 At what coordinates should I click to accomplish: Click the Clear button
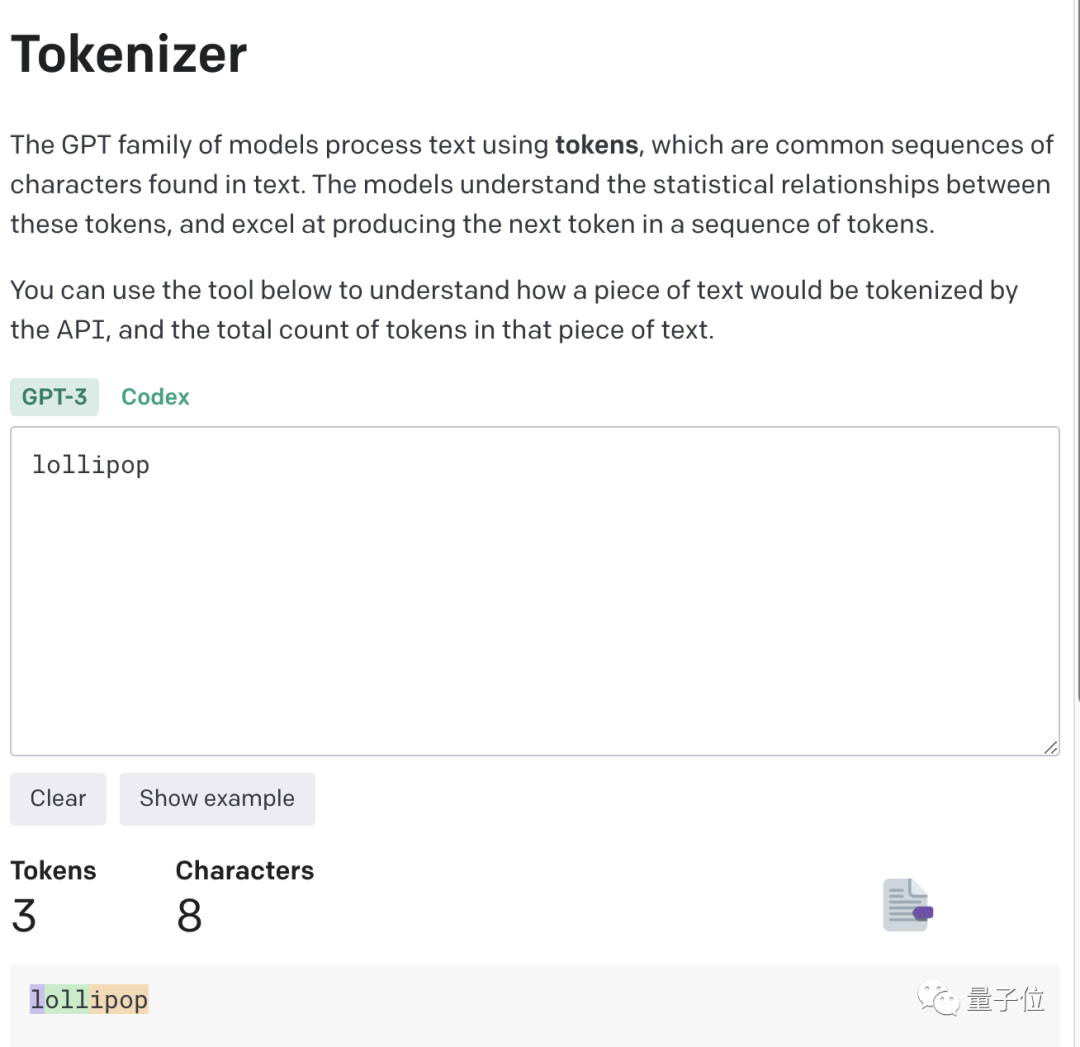[x=58, y=798]
